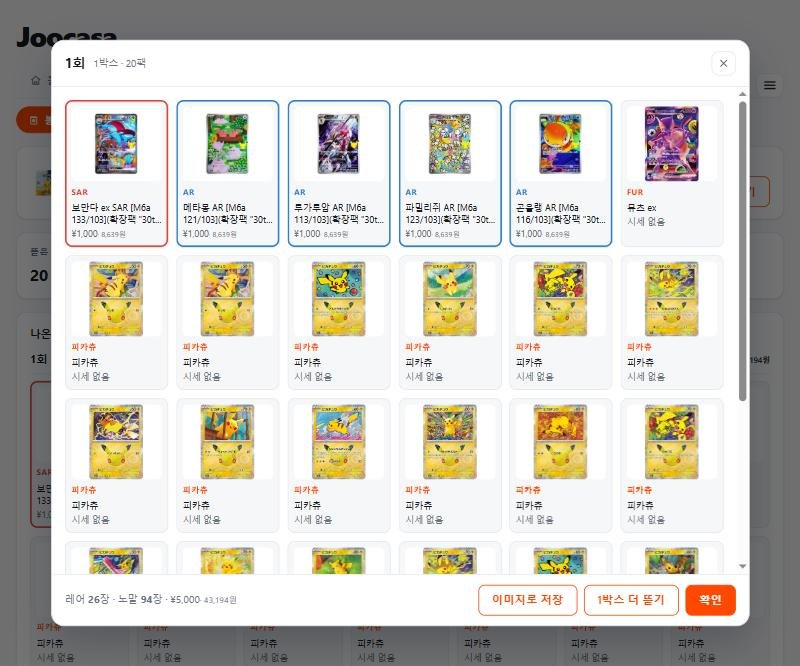Click the dialog's vertical scrollbar thumb
The image size is (800, 666).
pyautogui.click(x=742, y=251)
